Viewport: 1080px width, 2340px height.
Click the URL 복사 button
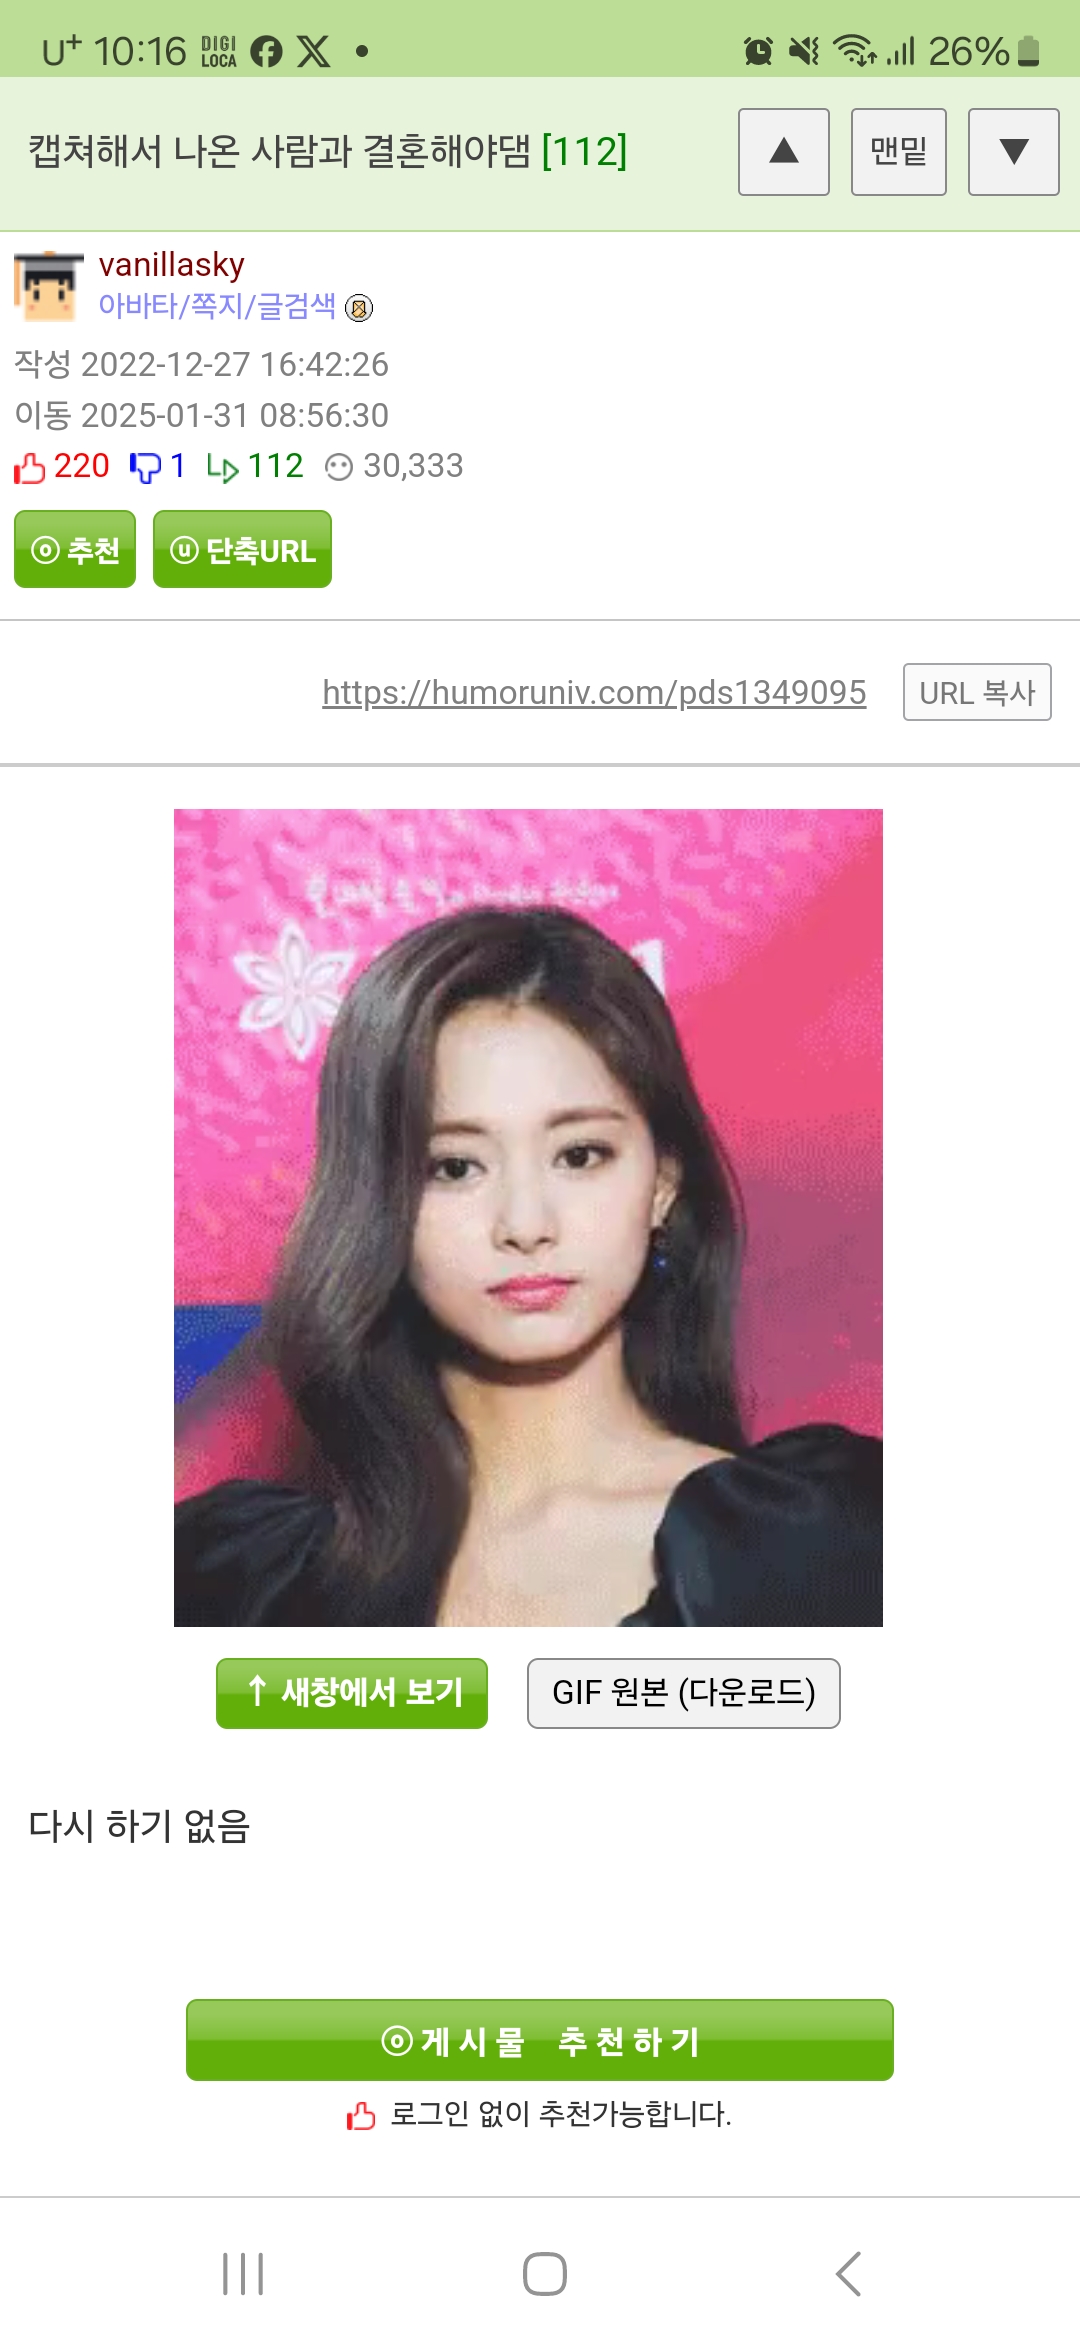977,692
